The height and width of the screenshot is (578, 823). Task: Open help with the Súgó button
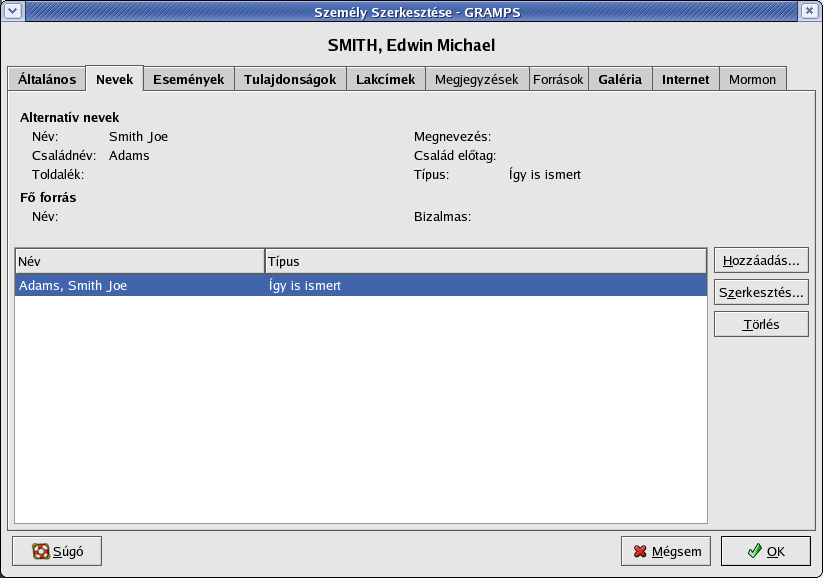tap(57, 551)
